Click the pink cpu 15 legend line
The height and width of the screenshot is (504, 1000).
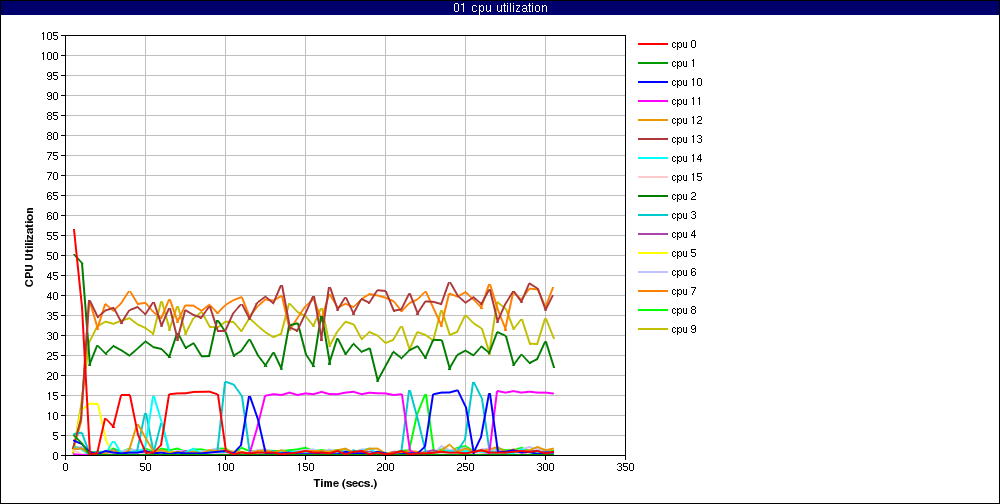pyautogui.click(x=652, y=177)
